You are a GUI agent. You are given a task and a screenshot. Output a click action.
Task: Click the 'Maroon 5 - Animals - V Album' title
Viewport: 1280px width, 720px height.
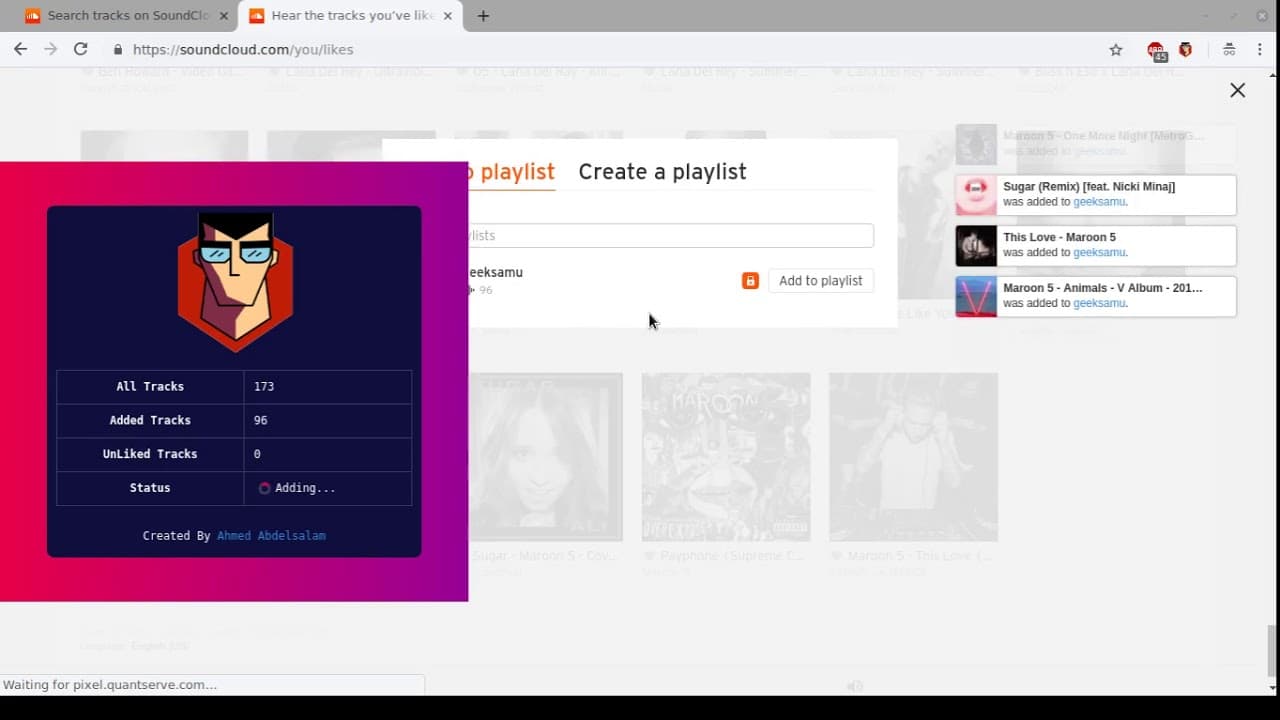1103,288
